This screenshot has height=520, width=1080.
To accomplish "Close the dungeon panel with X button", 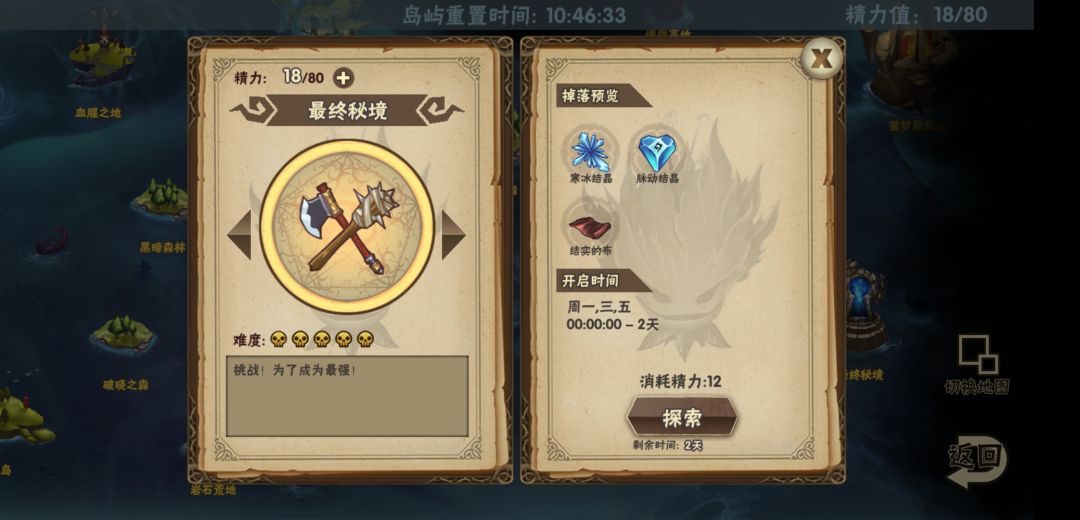I will click(x=821, y=59).
